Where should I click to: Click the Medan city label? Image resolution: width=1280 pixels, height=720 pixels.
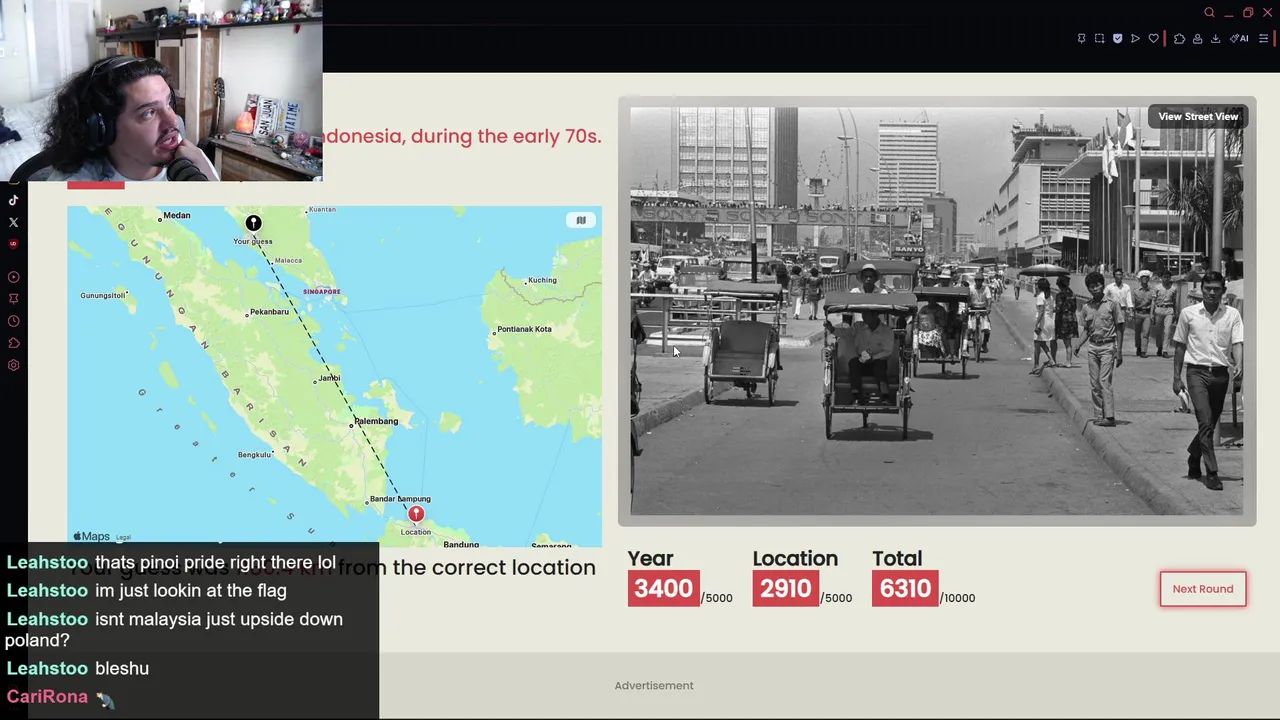[176, 215]
